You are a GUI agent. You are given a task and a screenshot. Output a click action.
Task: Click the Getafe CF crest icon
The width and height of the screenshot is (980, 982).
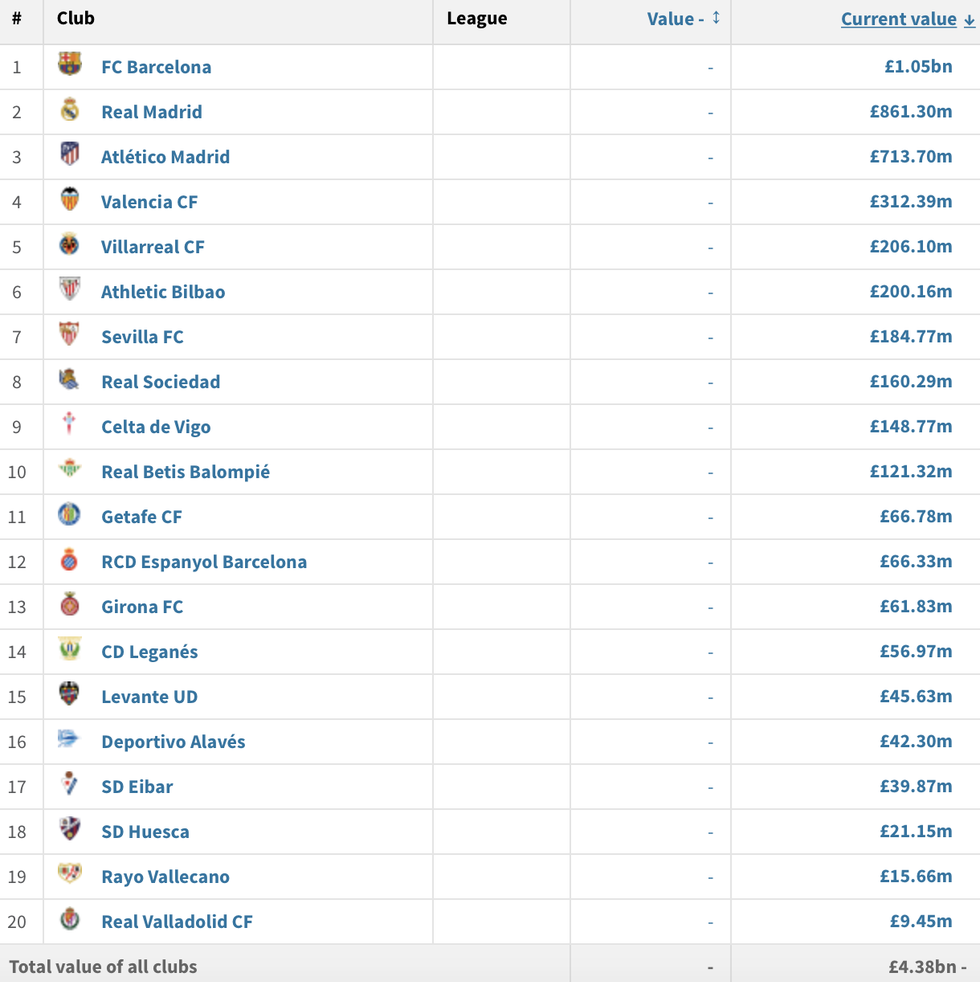(x=70, y=515)
